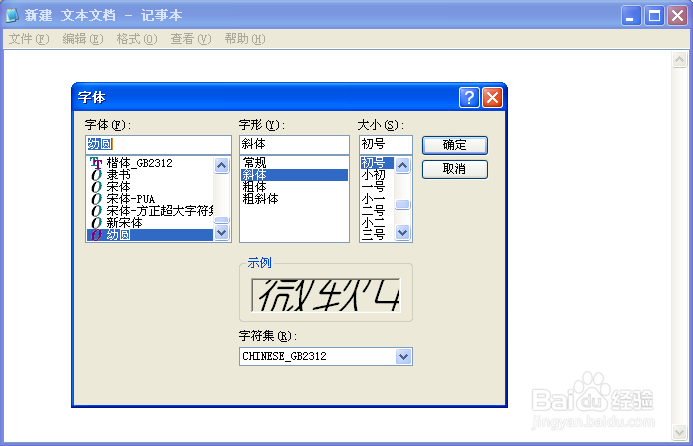The image size is (693, 446).
Task: Click size list scroll up arrow
Action: pyautogui.click(x=402, y=165)
